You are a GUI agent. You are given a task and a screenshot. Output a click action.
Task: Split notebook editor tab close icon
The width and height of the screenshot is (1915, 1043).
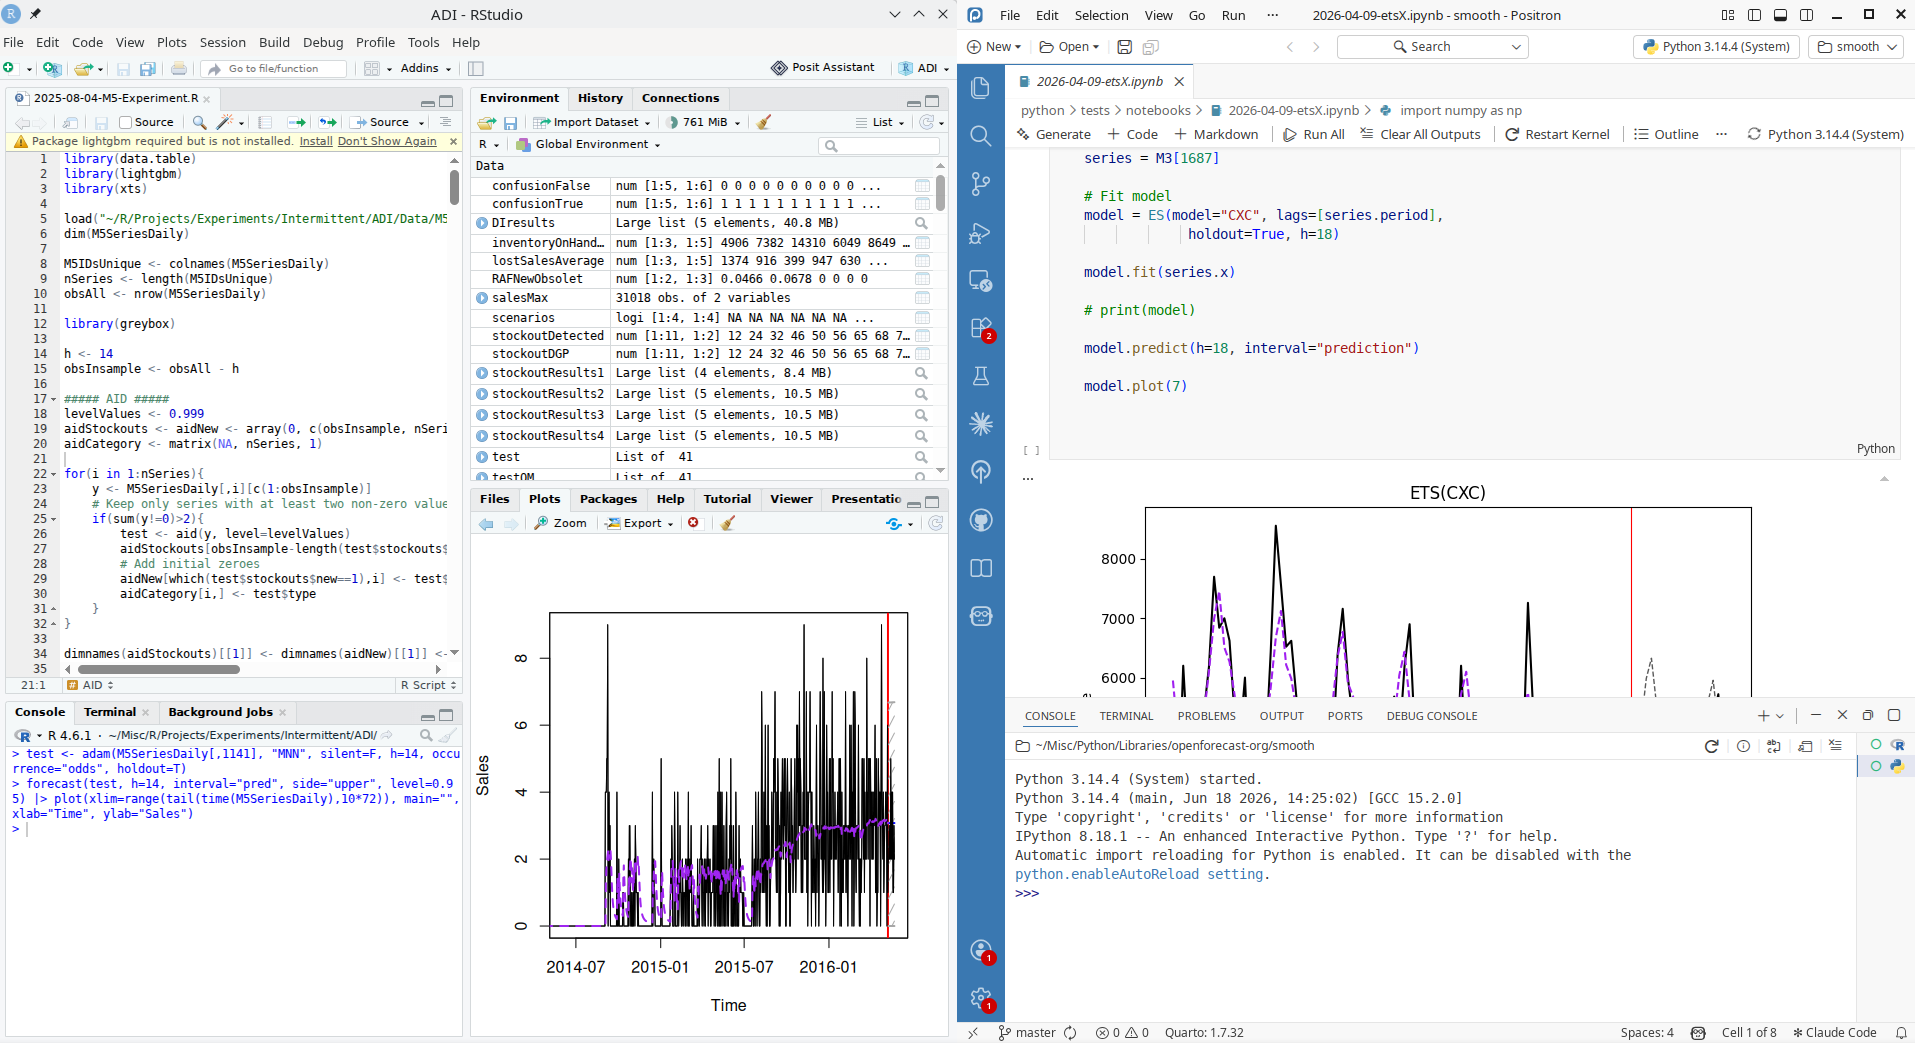click(1179, 82)
